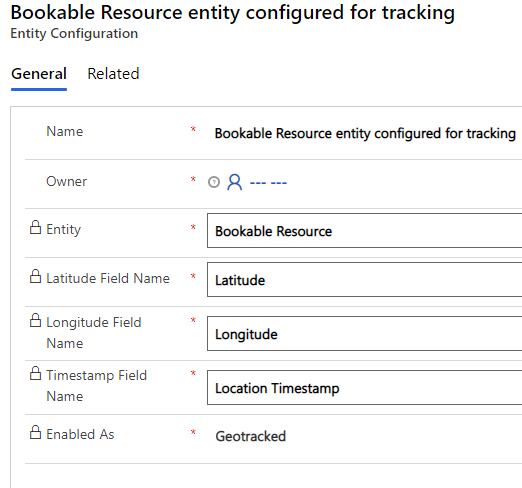Click the Location Timestamp input box
522x488 pixels.
click(x=365, y=388)
